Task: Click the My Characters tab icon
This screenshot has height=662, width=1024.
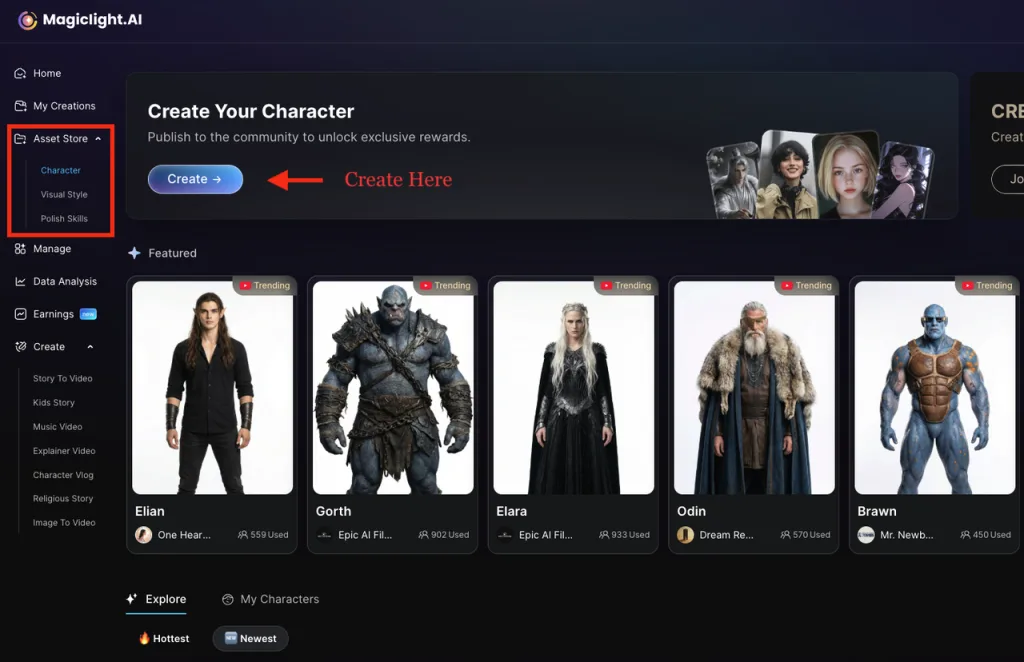Action: click(x=227, y=599)
